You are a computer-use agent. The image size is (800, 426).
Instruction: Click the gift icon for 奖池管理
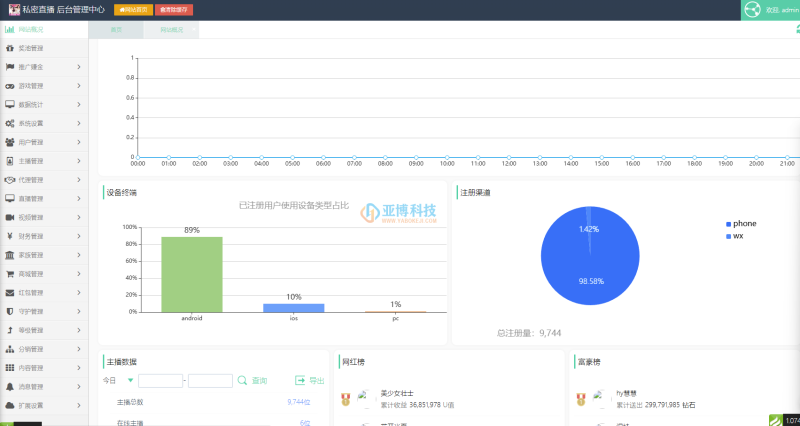coord(9,48)
